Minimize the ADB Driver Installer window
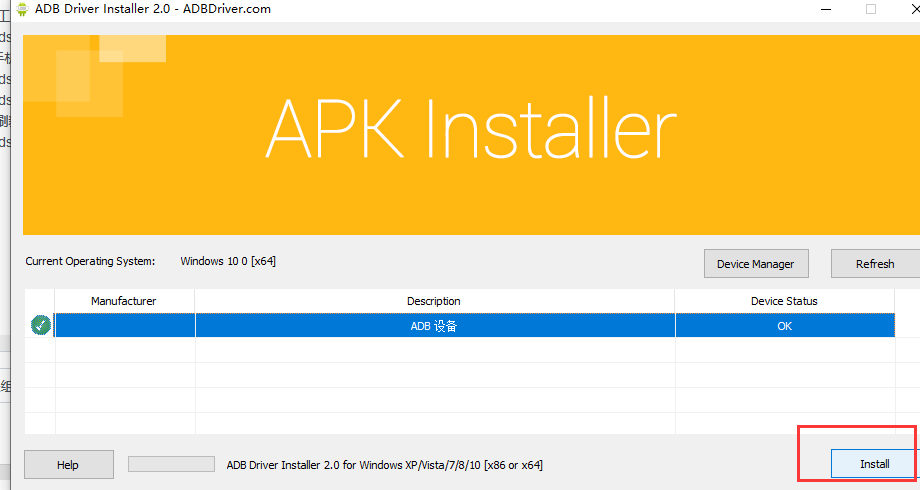920x490 pixels. click(825, 9)
